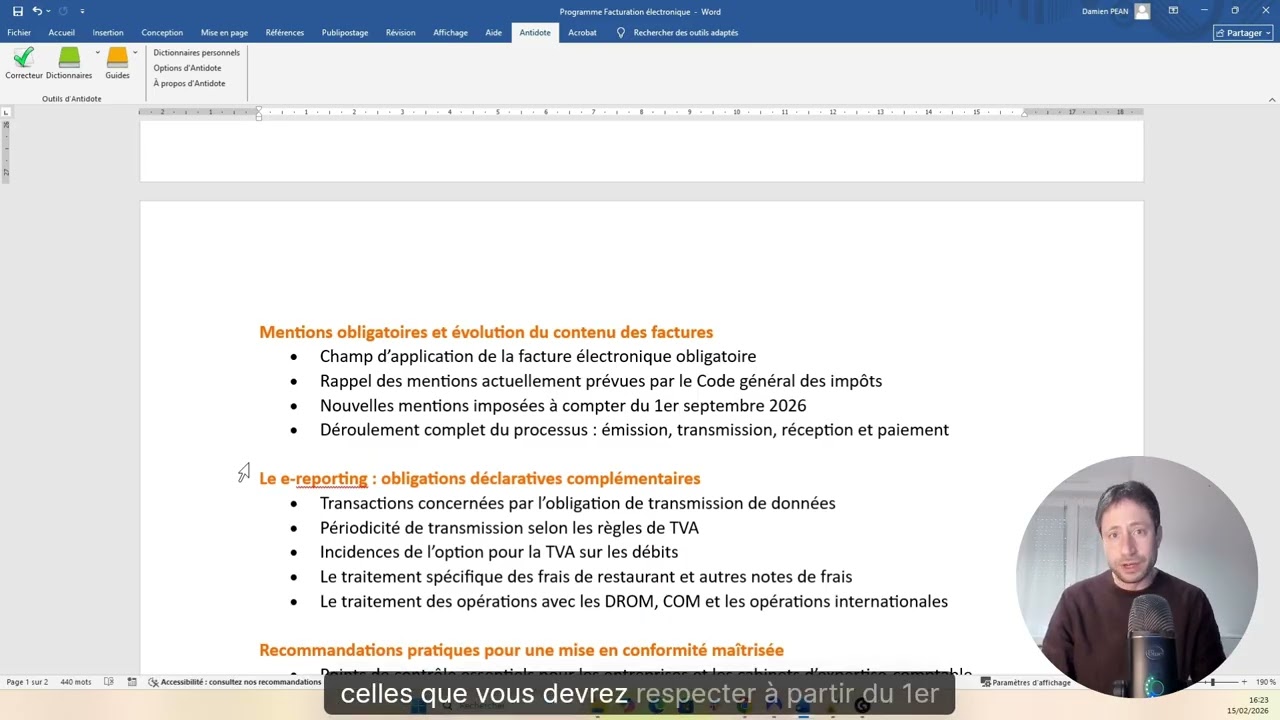Open À propos d'Antidote
1280x720 pixels.
click(189, 83)
